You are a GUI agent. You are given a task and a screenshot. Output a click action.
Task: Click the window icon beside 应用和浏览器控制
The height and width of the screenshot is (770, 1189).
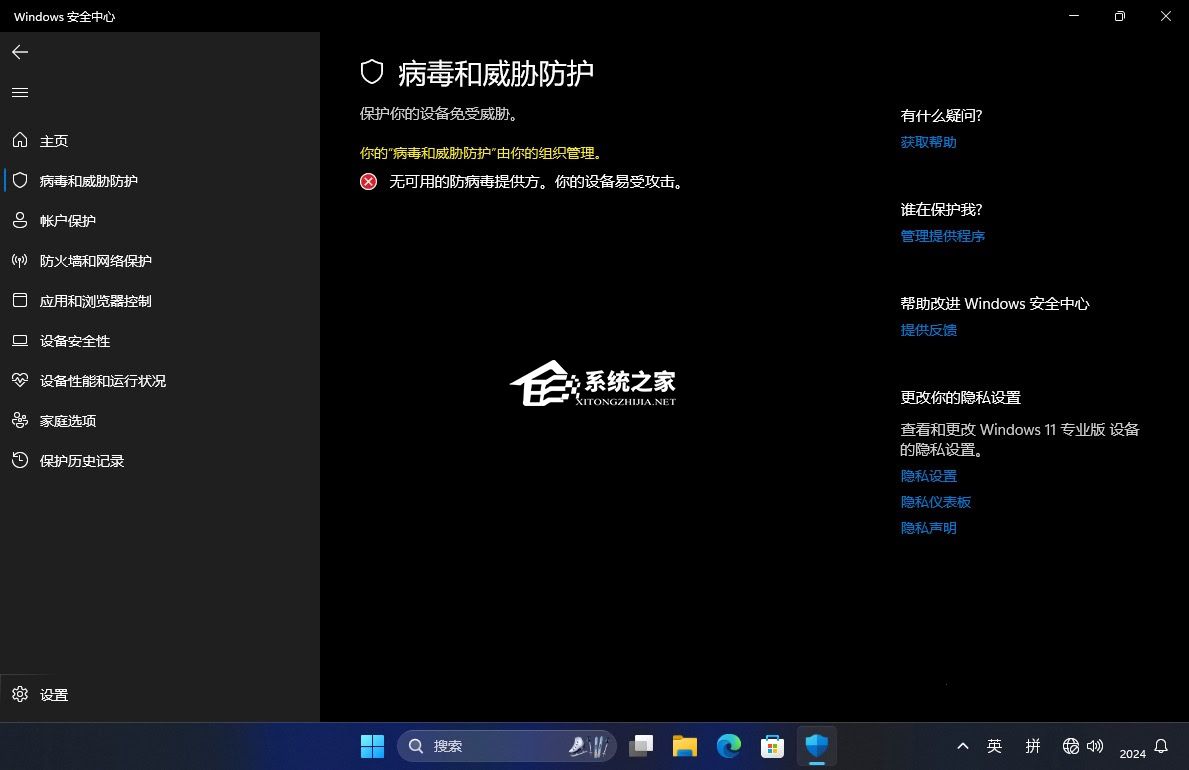[x=20, y=300]
